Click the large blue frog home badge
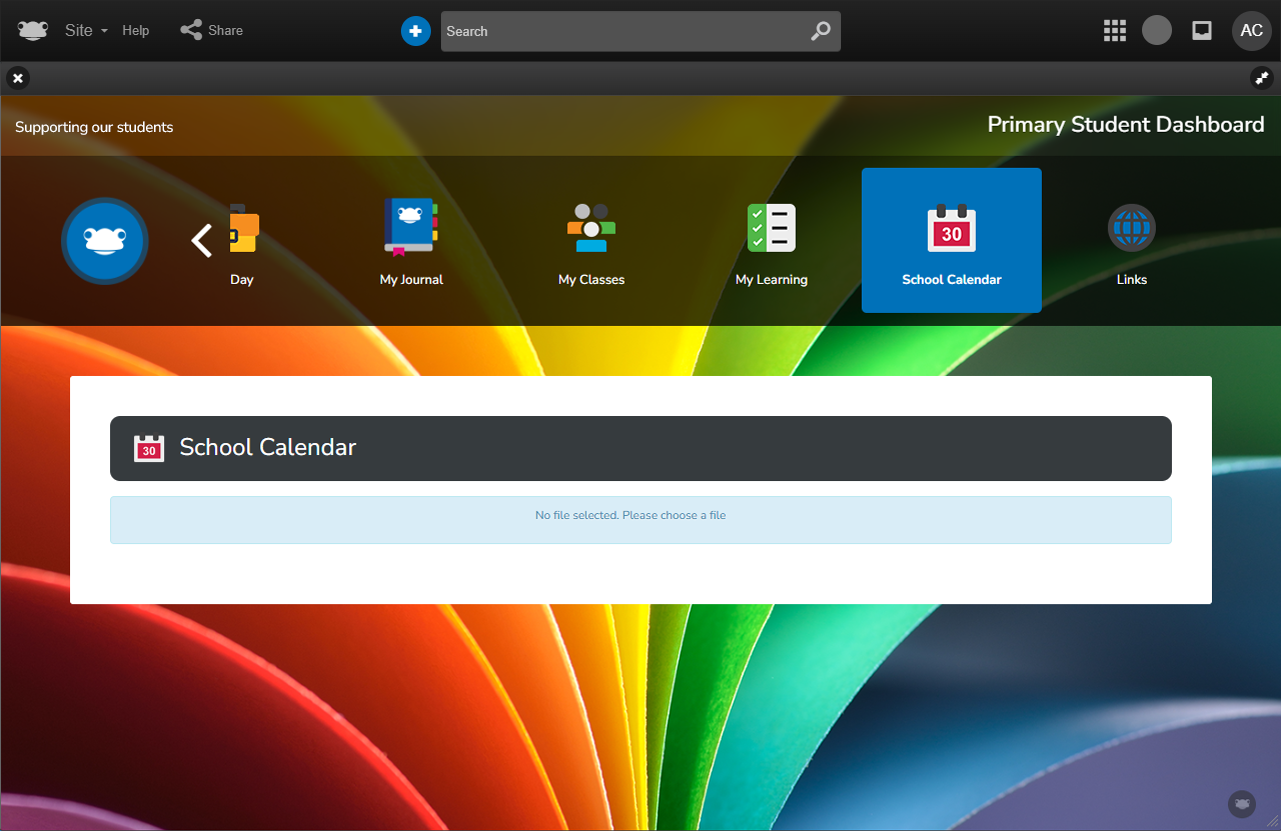This screenshot has height=831, width=1281. [x=105, y=241]
